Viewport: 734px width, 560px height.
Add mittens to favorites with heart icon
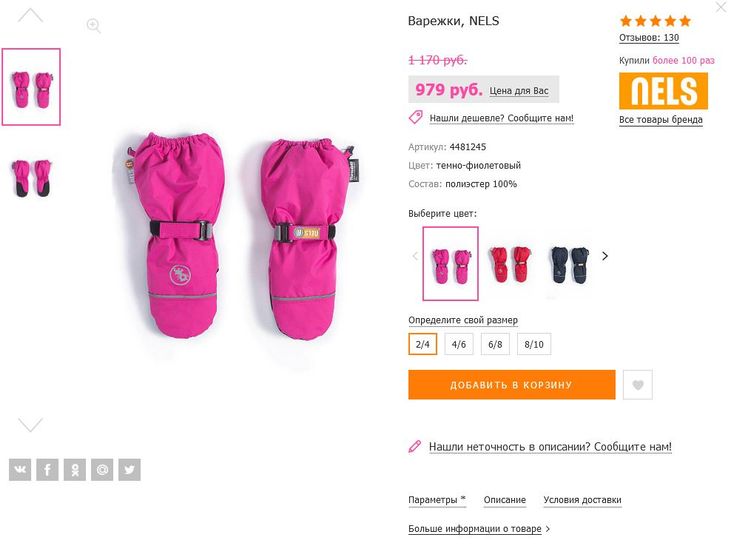[638, 385]
